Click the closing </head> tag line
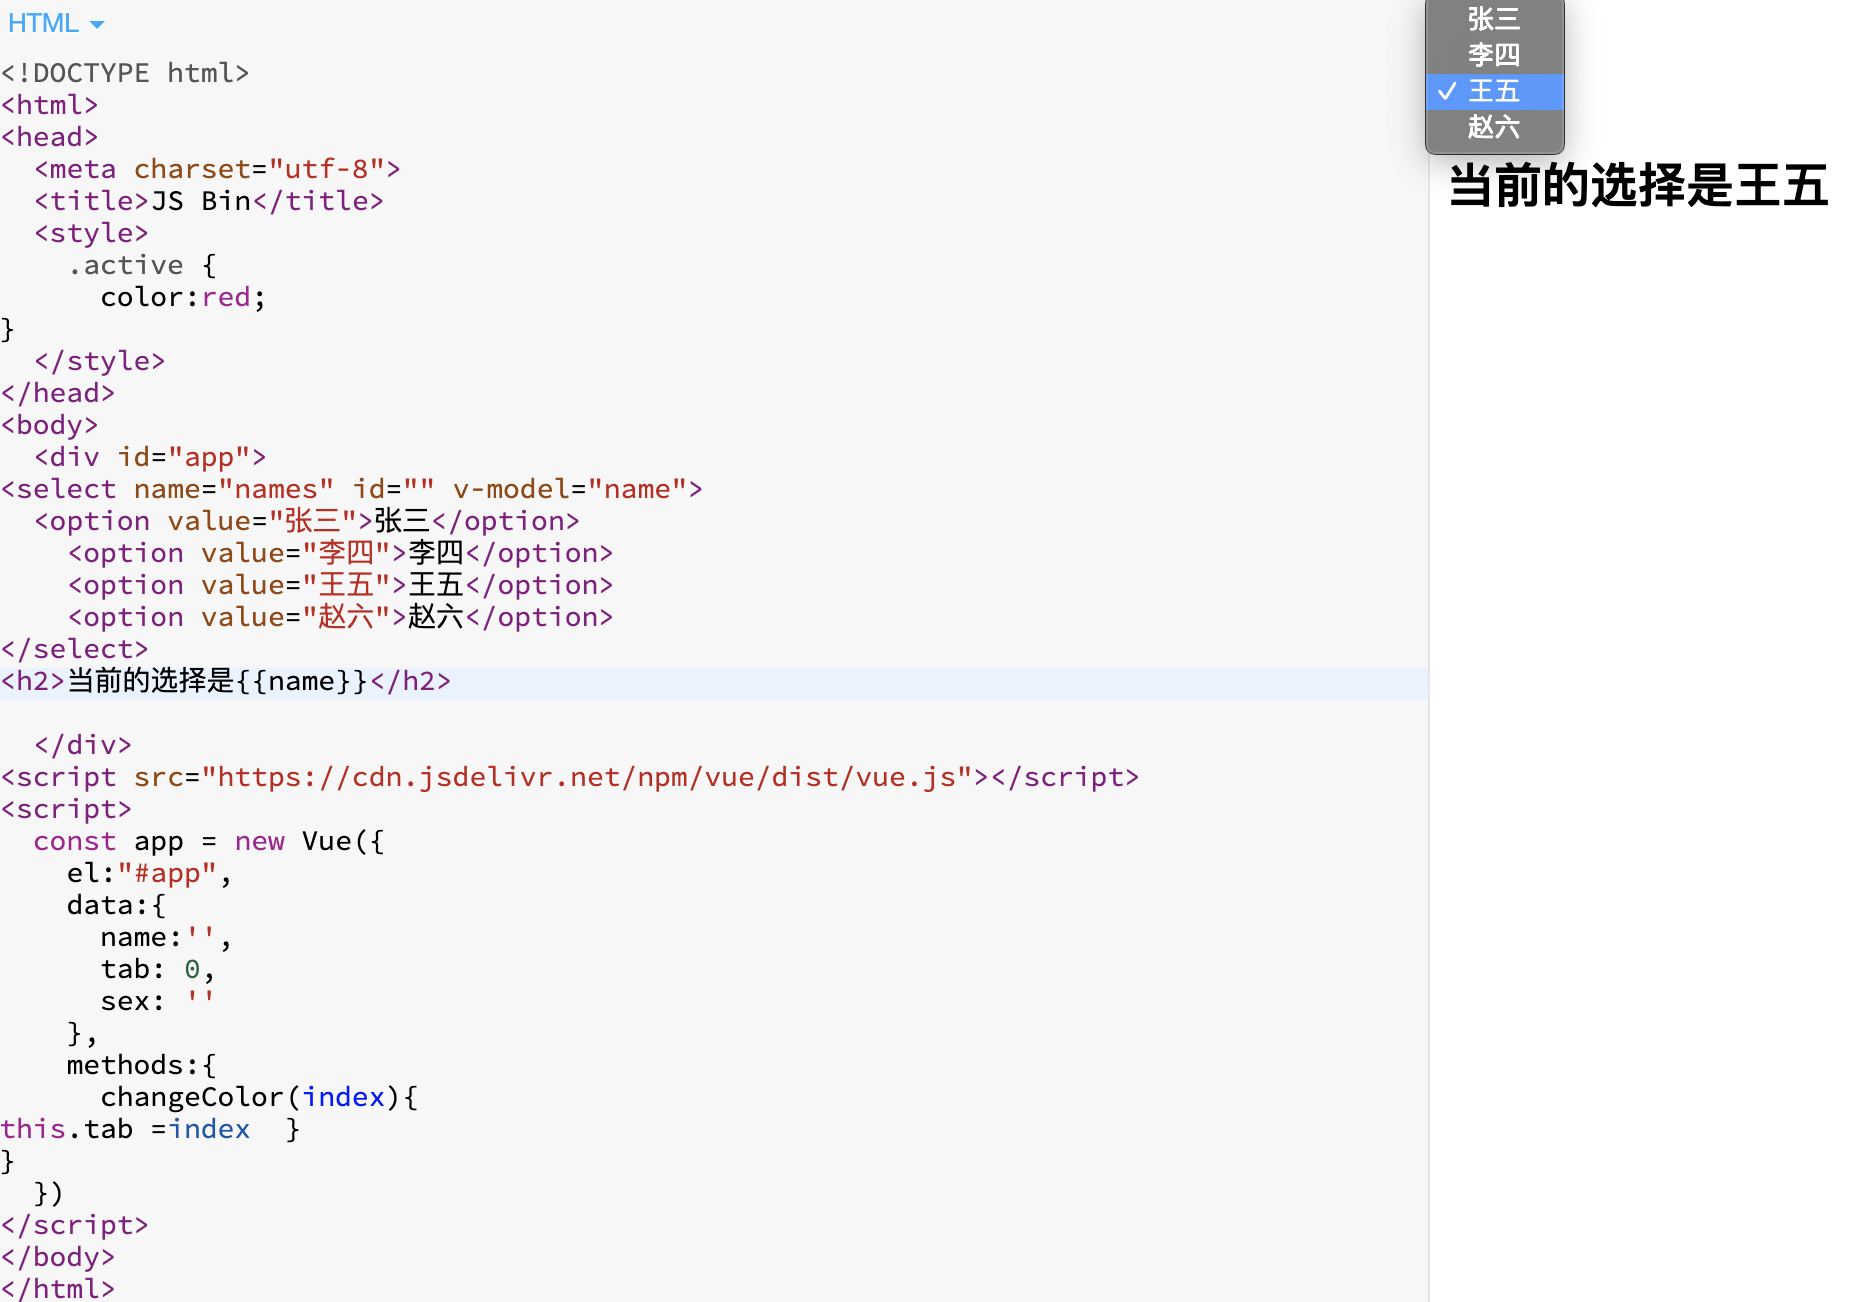The image size is (1860, 1302). [58, 393]
